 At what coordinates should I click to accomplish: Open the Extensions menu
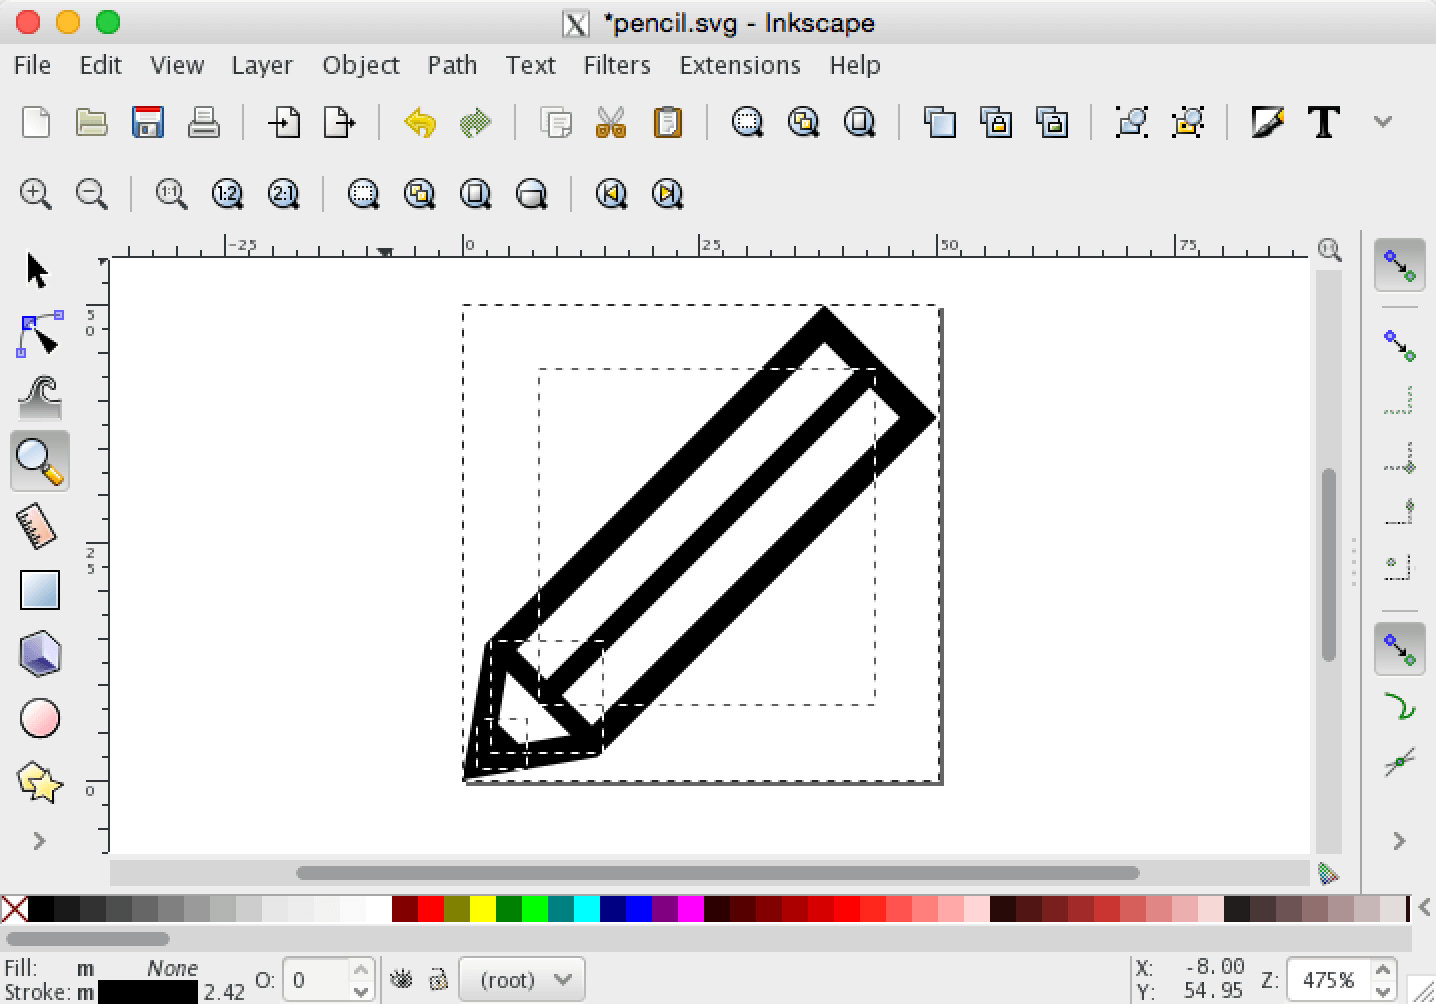(x=739, y=65)
